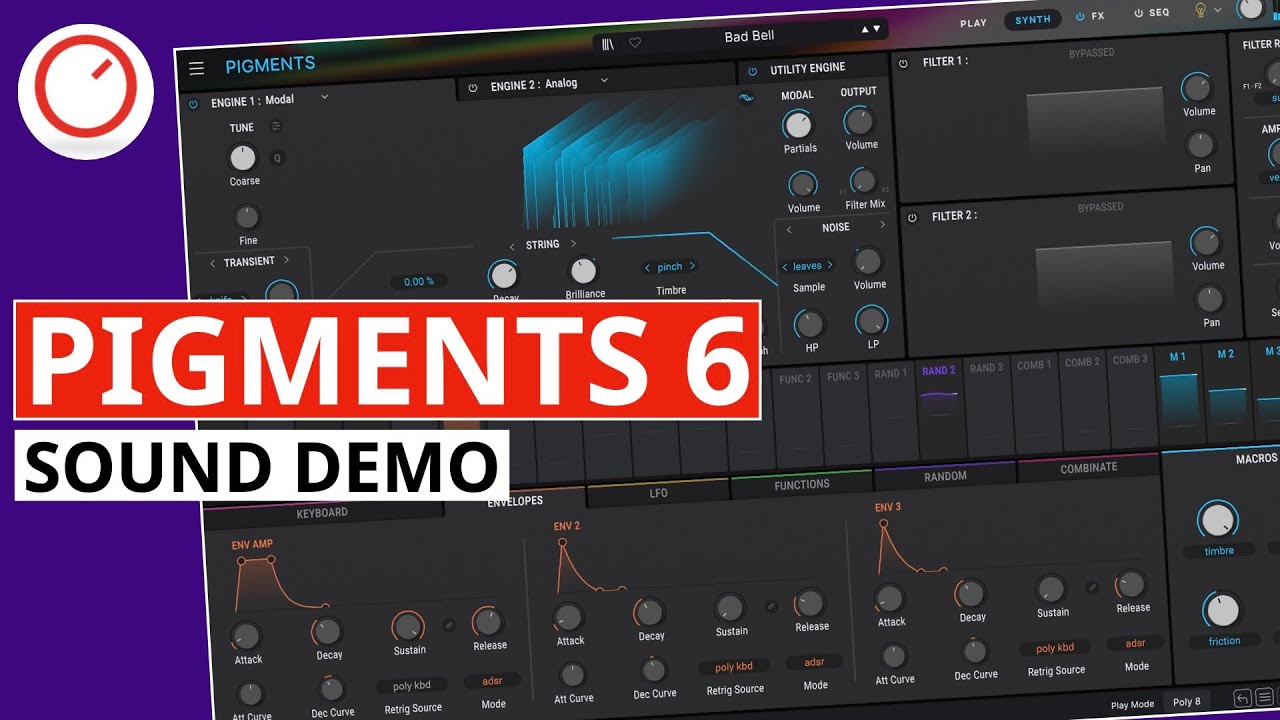Screen dimensions: 1280x720
Task: Toggle Utility Engine power button
Action: click(752, 71)
